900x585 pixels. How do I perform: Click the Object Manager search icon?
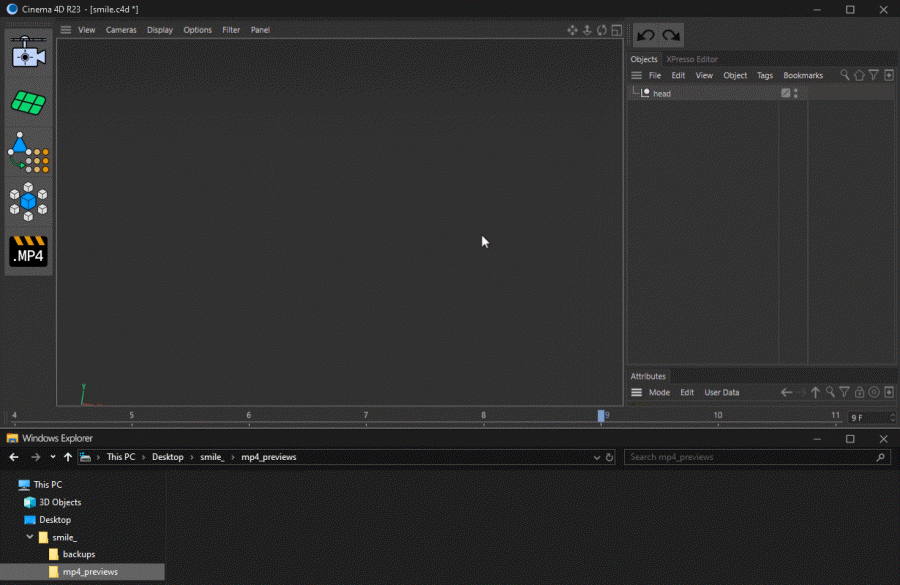tap(844, 75)
